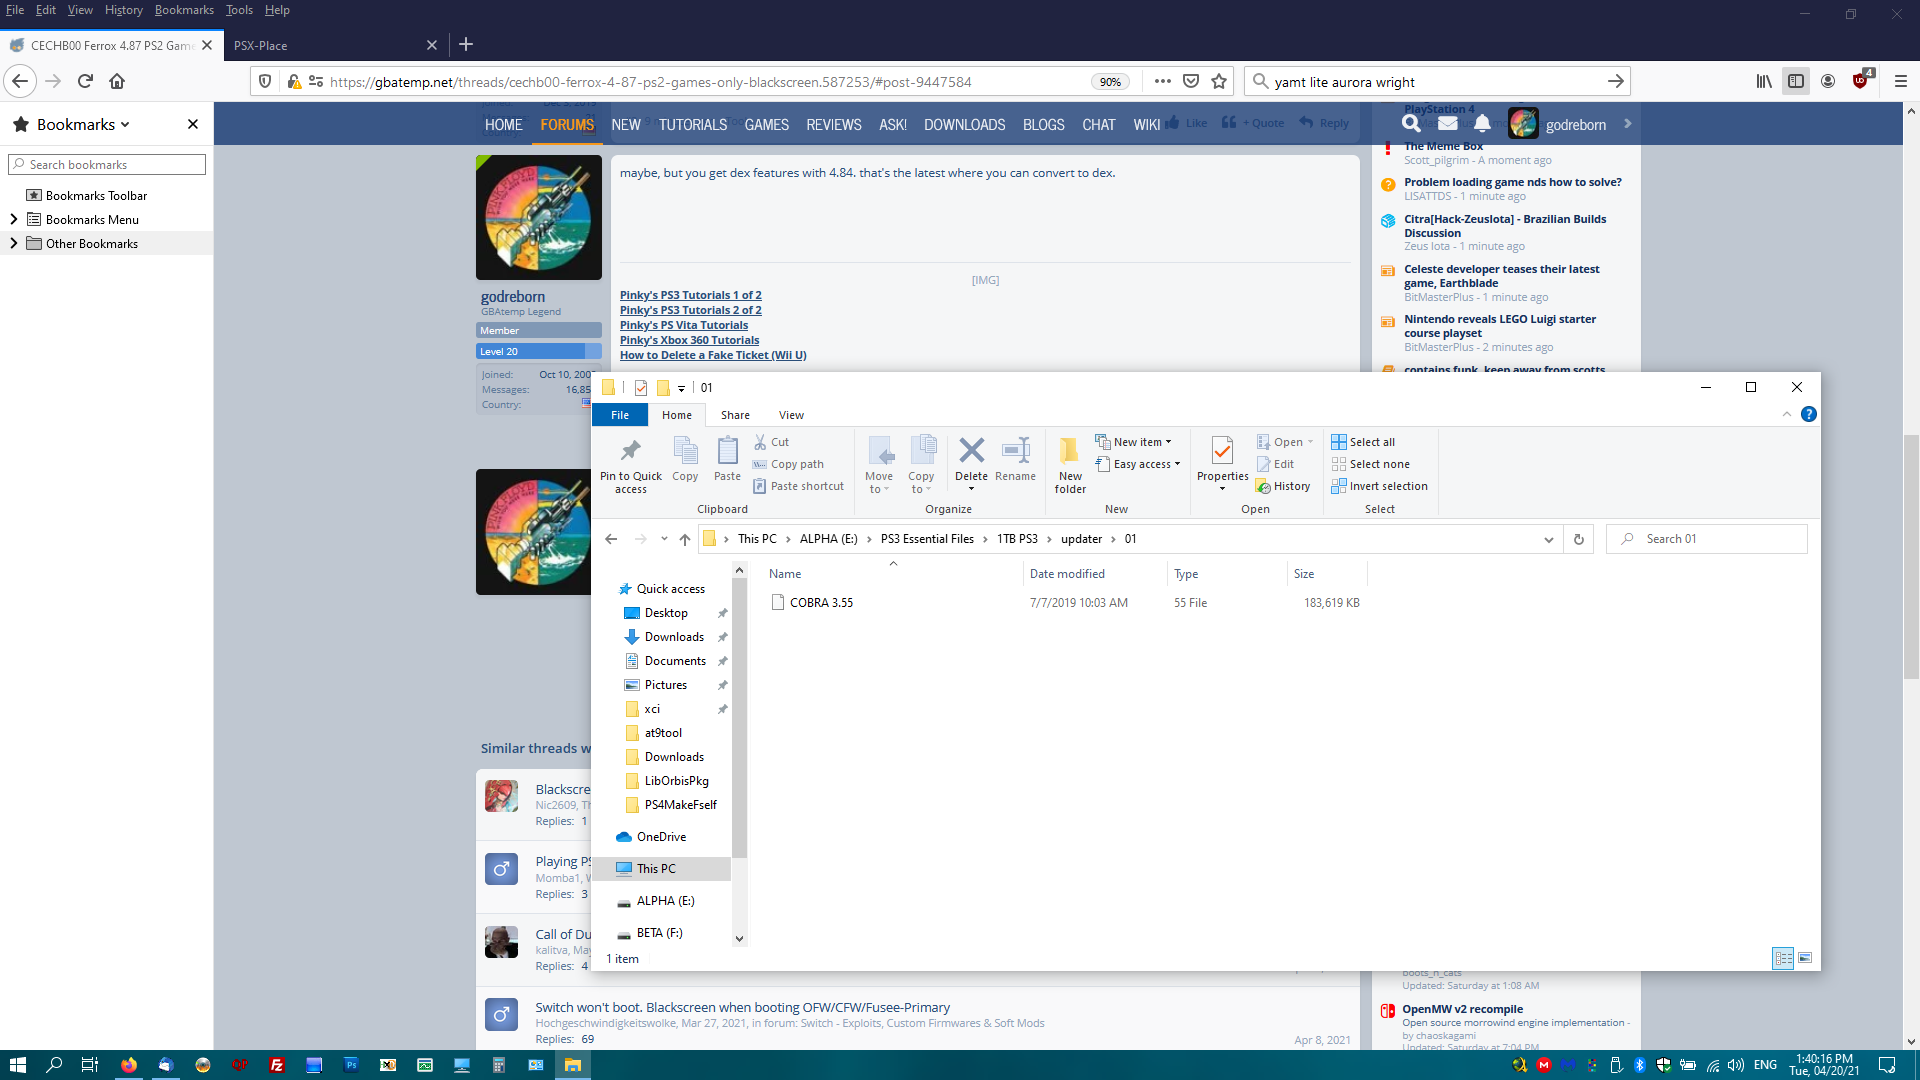
Task: Open GBAtemp alerts bell icon
Action: [x=1482, y=123]
